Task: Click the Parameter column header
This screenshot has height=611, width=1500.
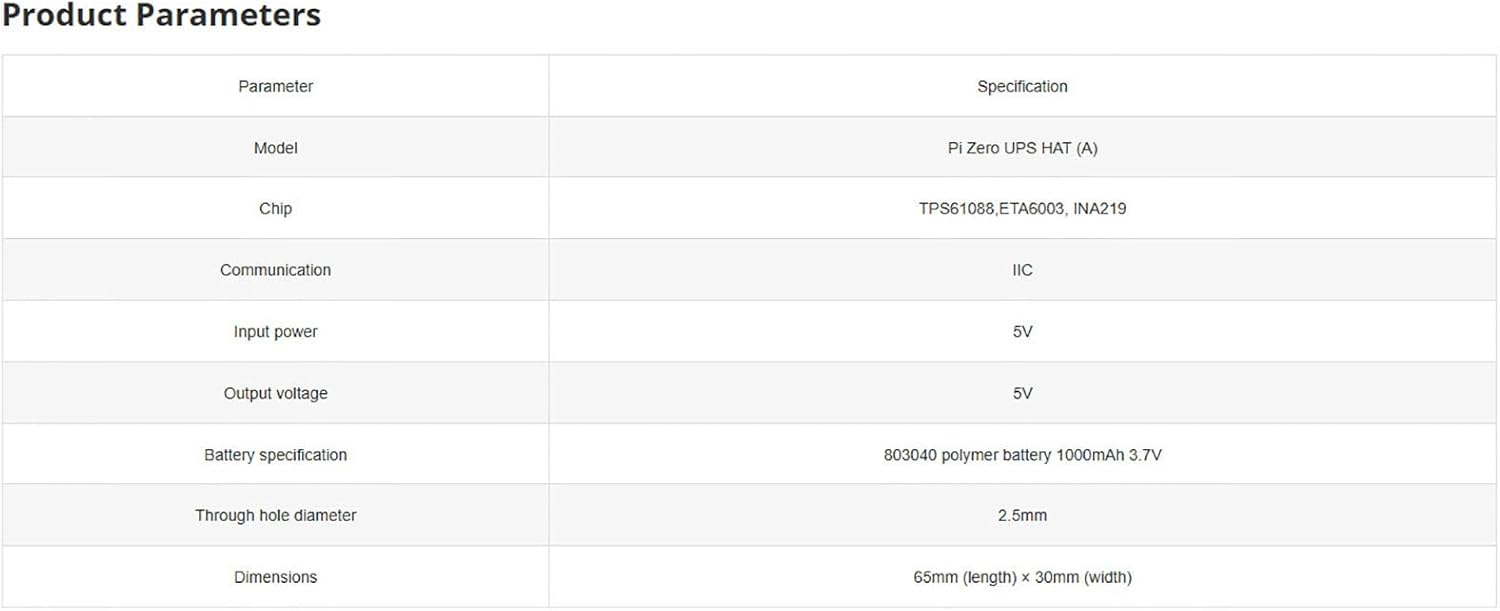Action: (x=275, y=87)
